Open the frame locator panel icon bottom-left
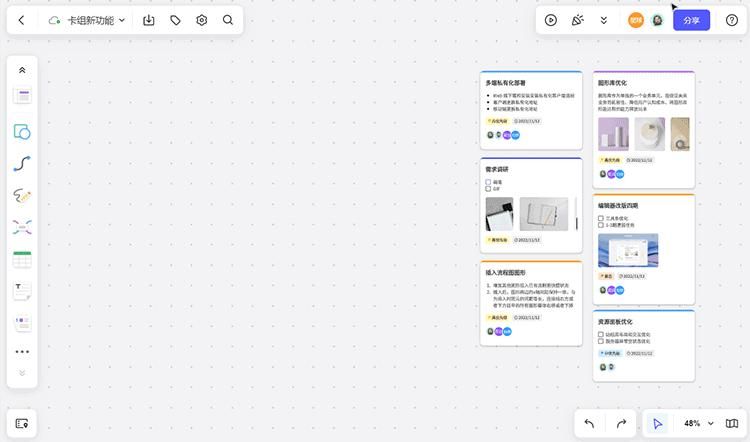 [22, 423]
